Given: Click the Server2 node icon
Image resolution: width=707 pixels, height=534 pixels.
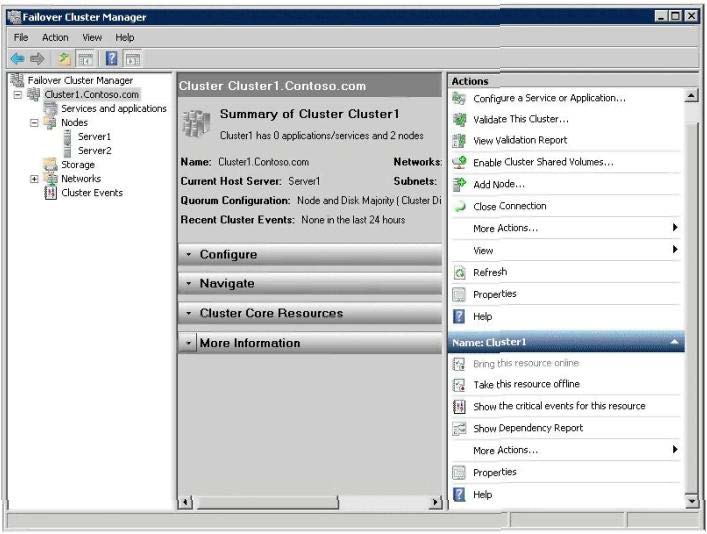Looking at the screenshot, I should (67, 151).
